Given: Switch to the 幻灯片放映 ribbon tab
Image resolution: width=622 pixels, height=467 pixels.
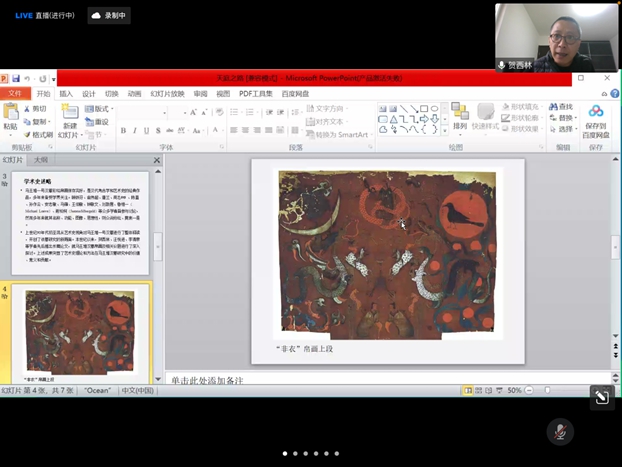Looking at the screenshot, I should pyautogui.click(x=167, y=94).
